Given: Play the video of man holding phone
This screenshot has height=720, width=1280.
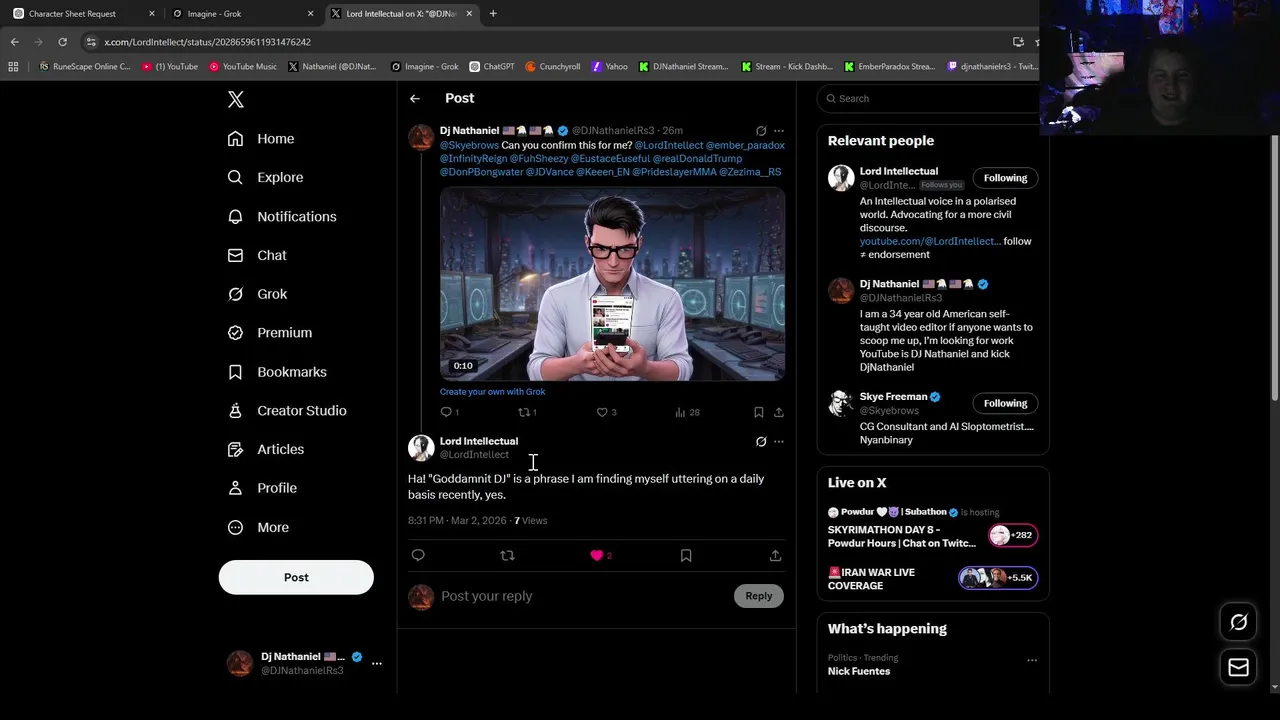Looking at the screenshot, I should click(612, 285).
